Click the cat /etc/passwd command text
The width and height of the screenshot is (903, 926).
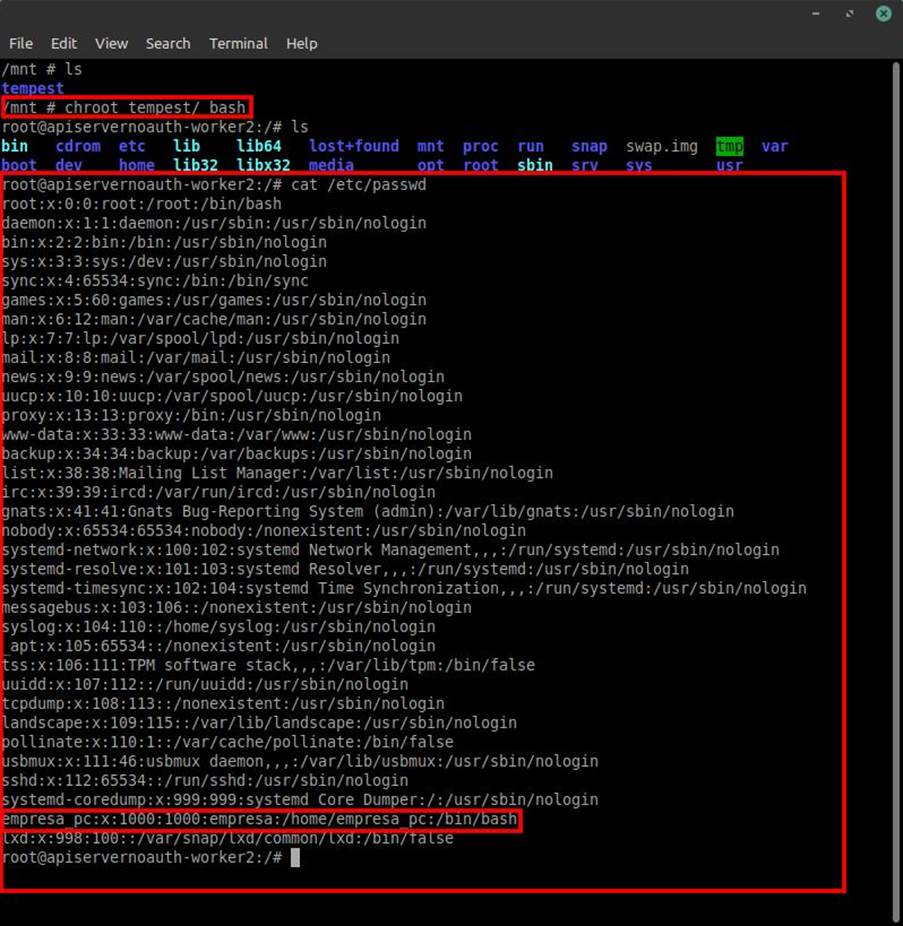coord(345,185)
